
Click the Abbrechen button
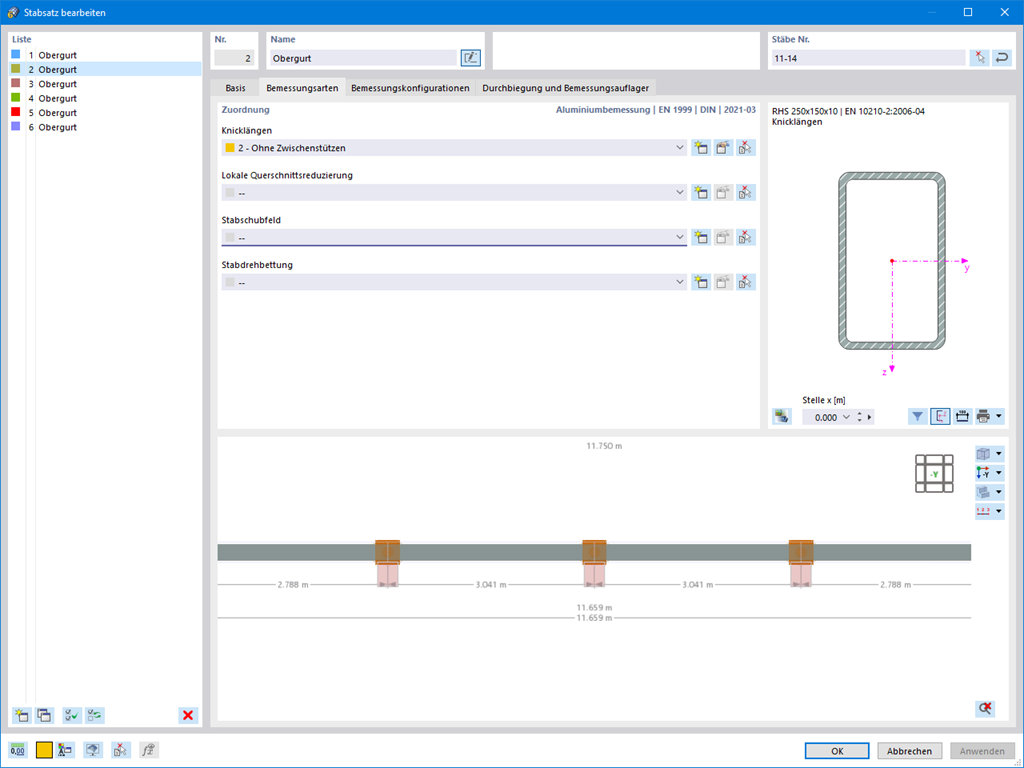tap(909, 751)
